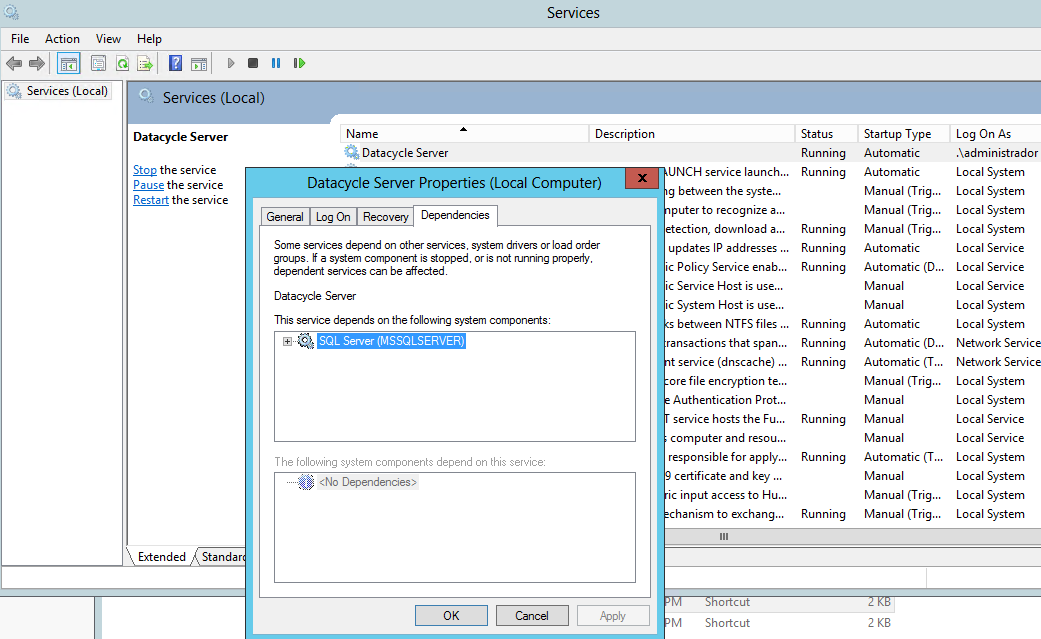Image resolution: width=1041 pixels, height=639 pixels.
Task: Expand the SQL Server (MSSQLSERVER) tree node
Action: pyautogui.click(x=287, y=341)
